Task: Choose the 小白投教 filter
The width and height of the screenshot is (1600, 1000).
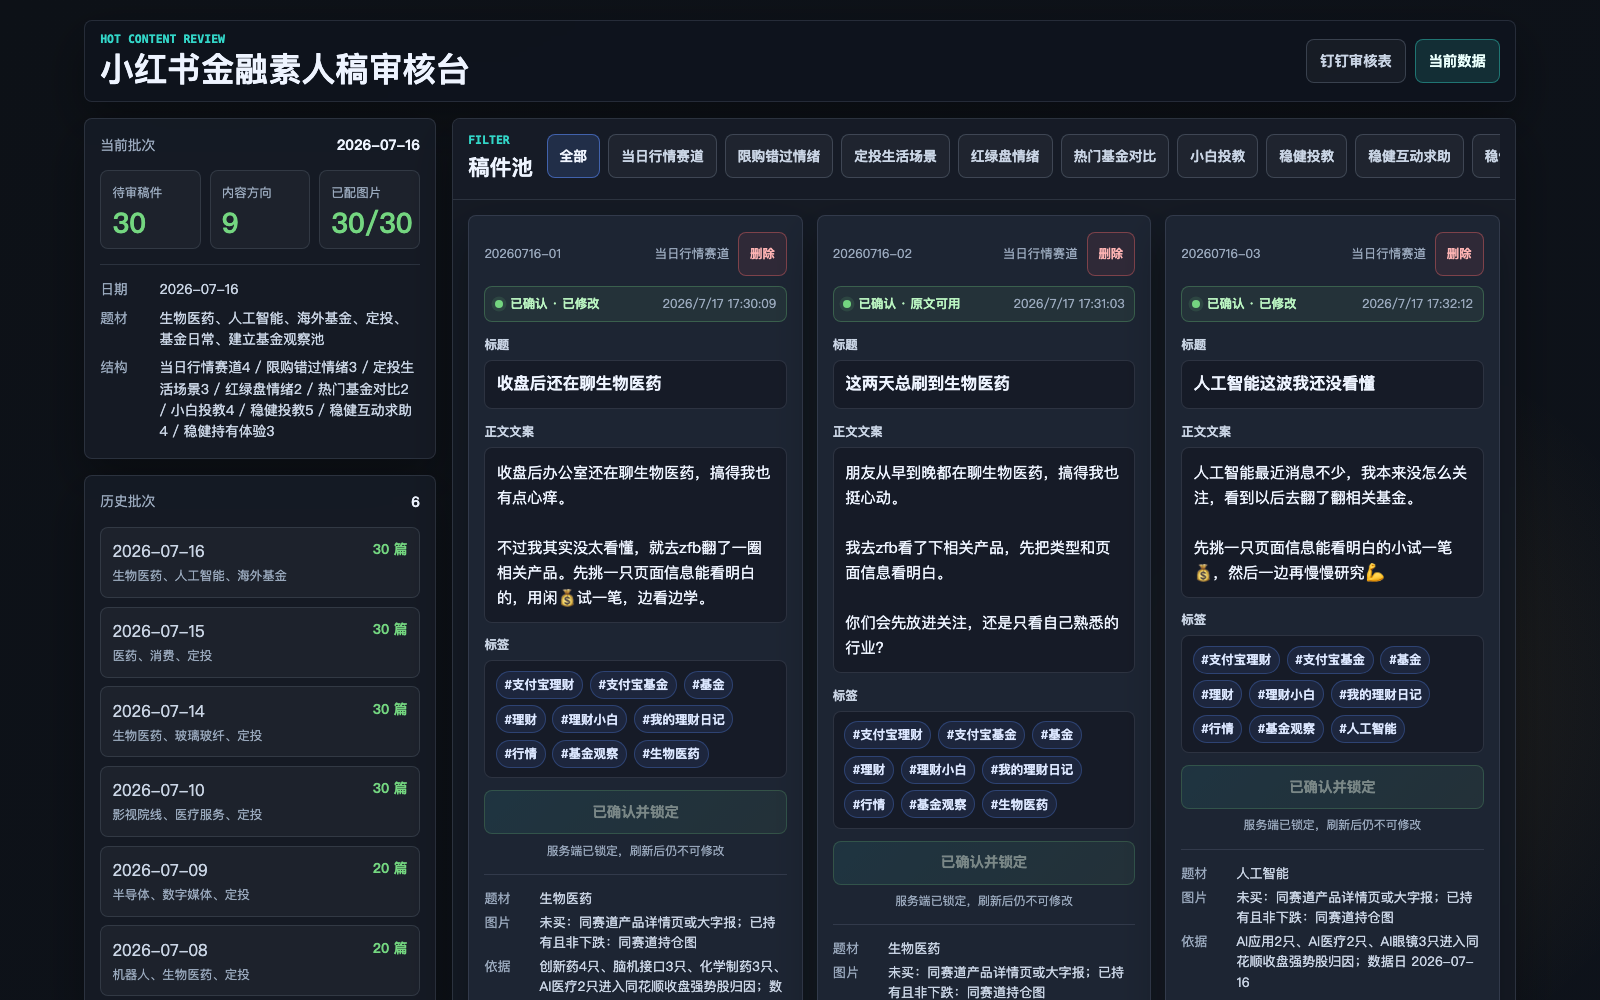Action: click(1217, 156)
